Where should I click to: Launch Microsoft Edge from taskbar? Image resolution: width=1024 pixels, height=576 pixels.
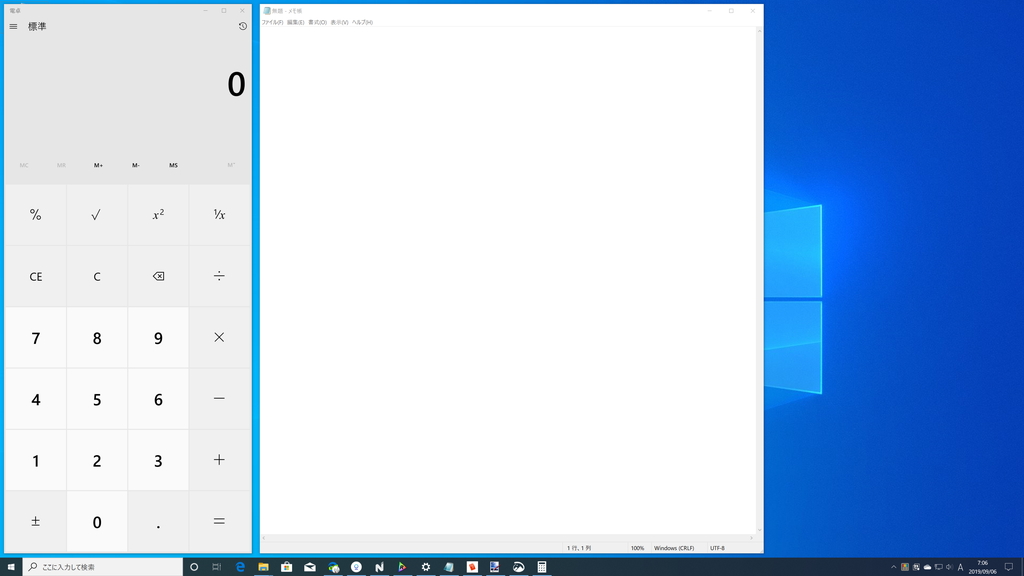[x=240, y=567]
